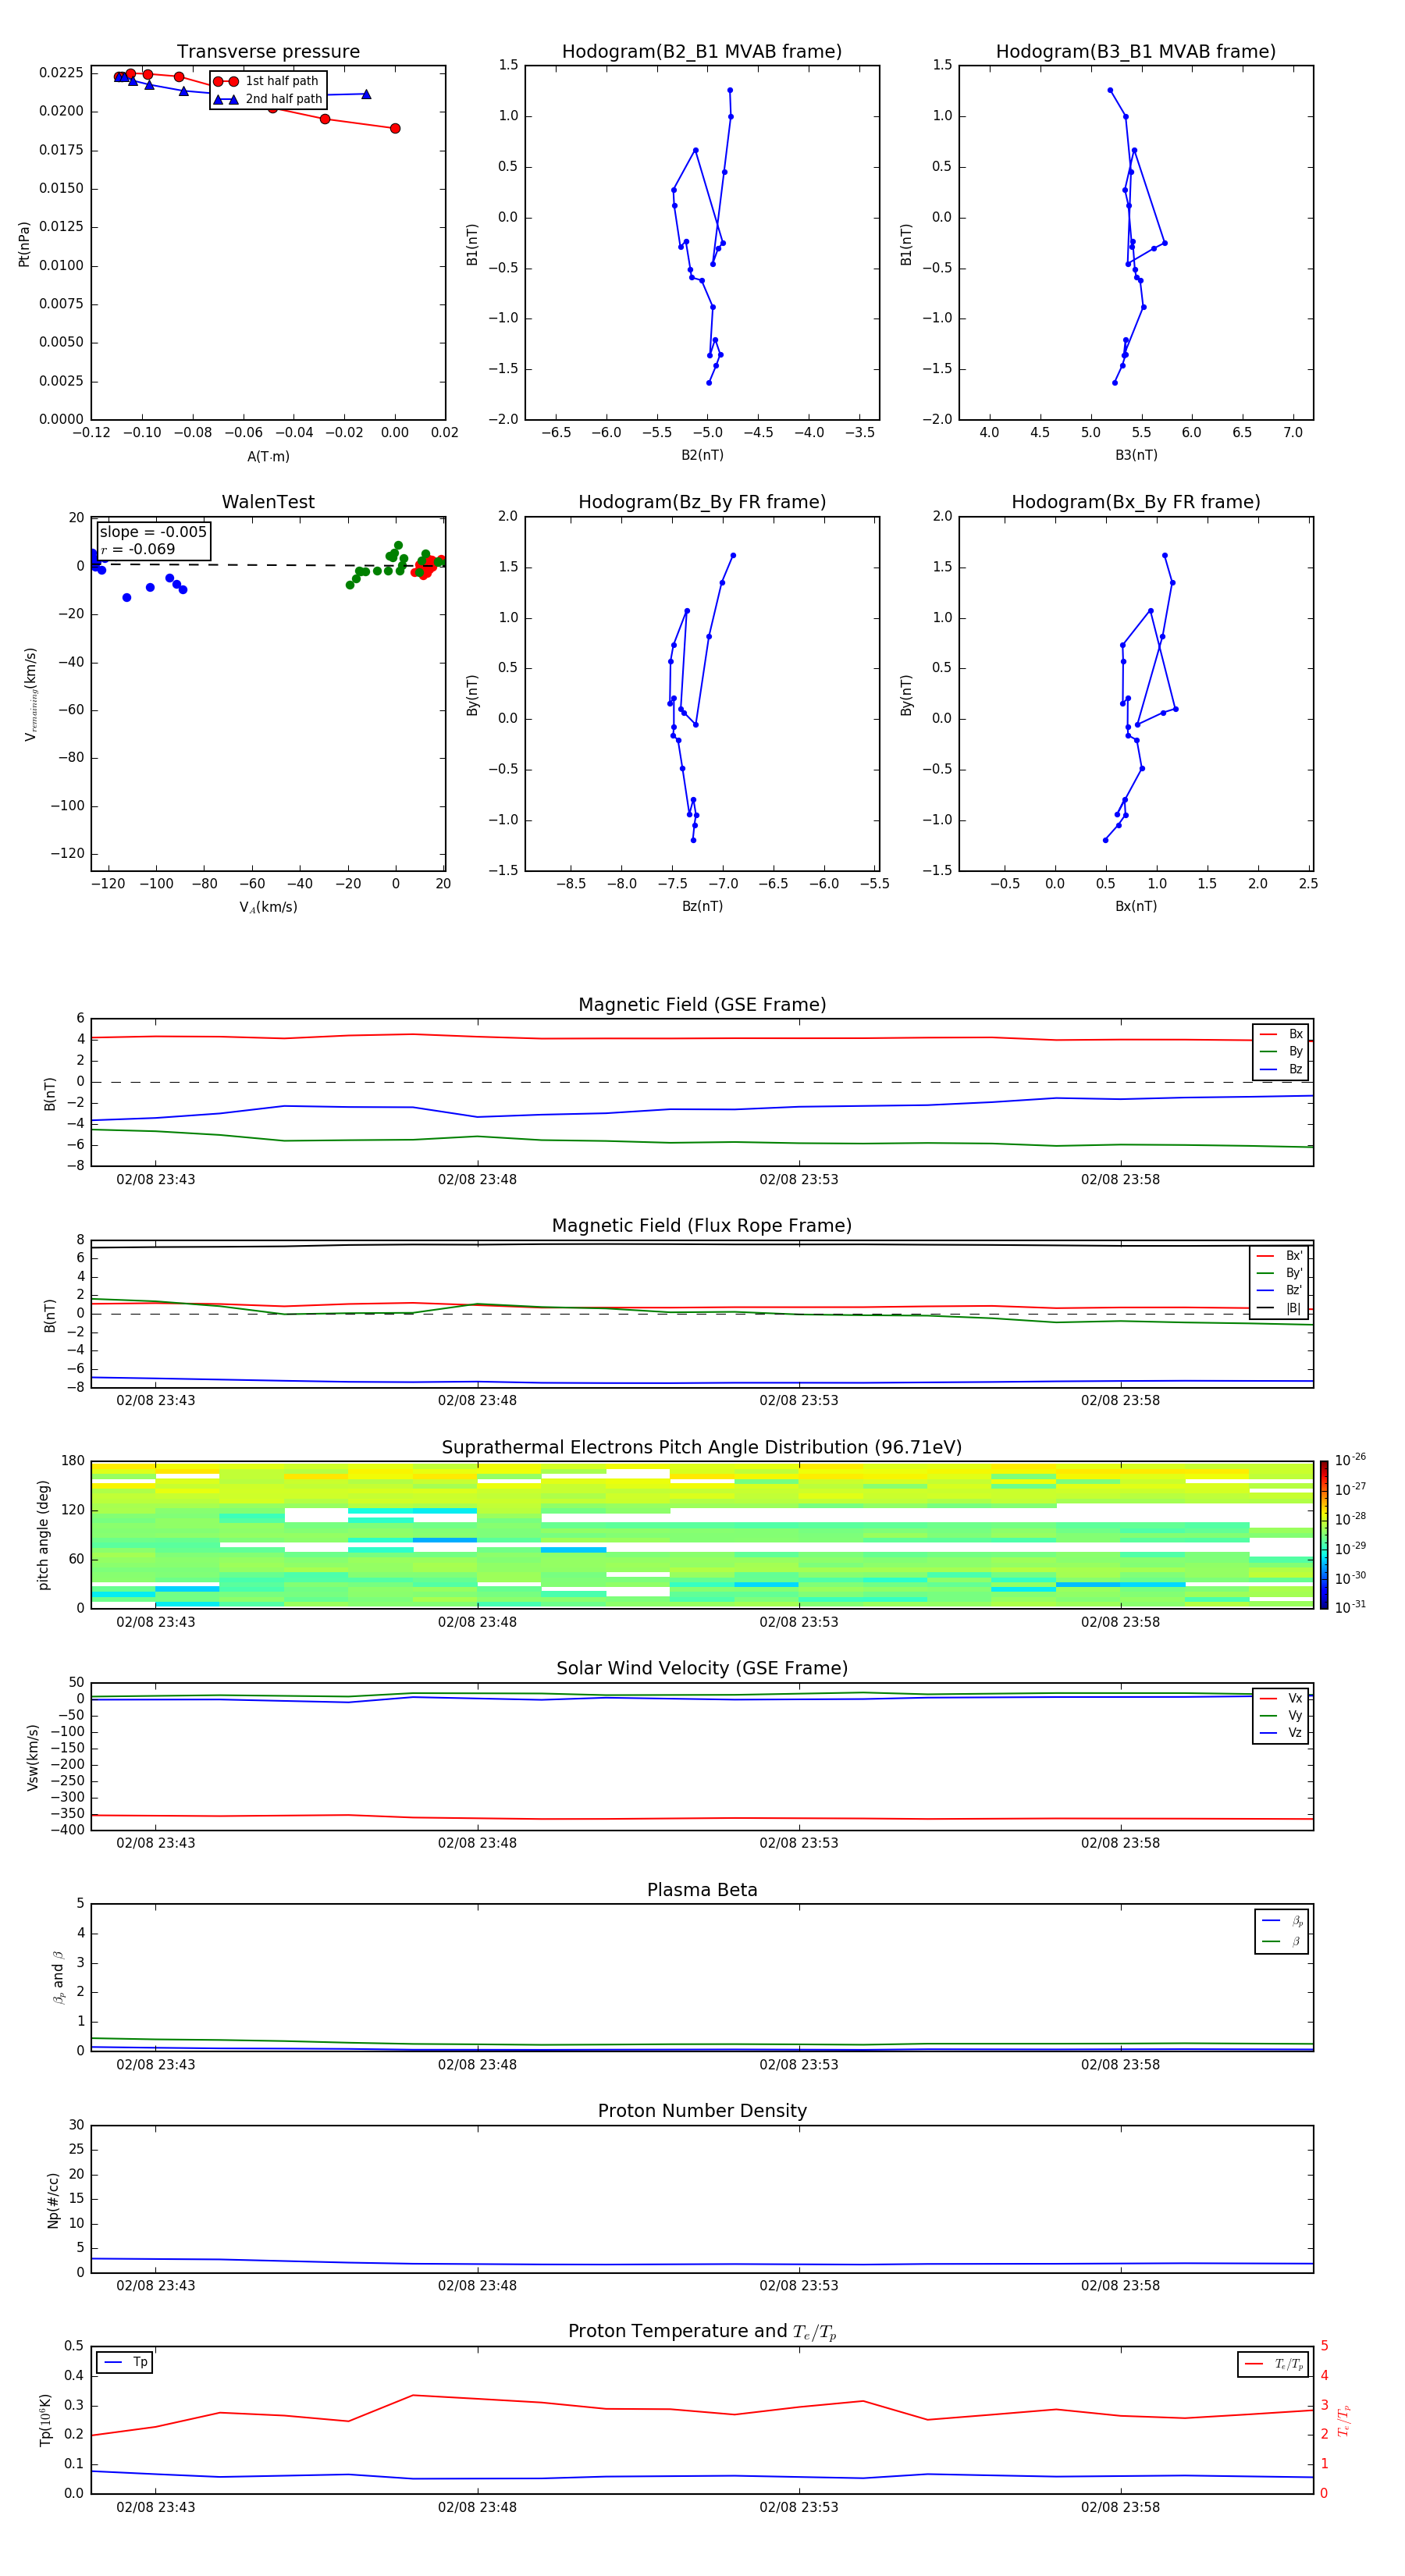Viewport: 1405px width, 2576px height.
Task: Click the "Tp(10^6K)" y-axis label
Action: click(45, 2420)
